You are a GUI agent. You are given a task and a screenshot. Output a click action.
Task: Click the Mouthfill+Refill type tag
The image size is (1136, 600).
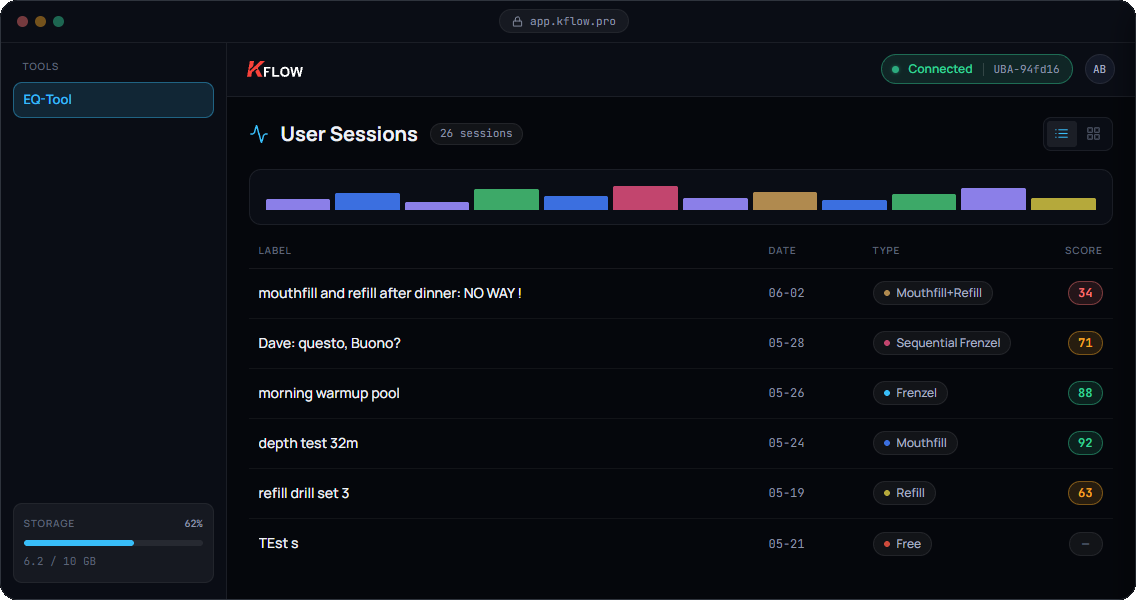(932, 293)
